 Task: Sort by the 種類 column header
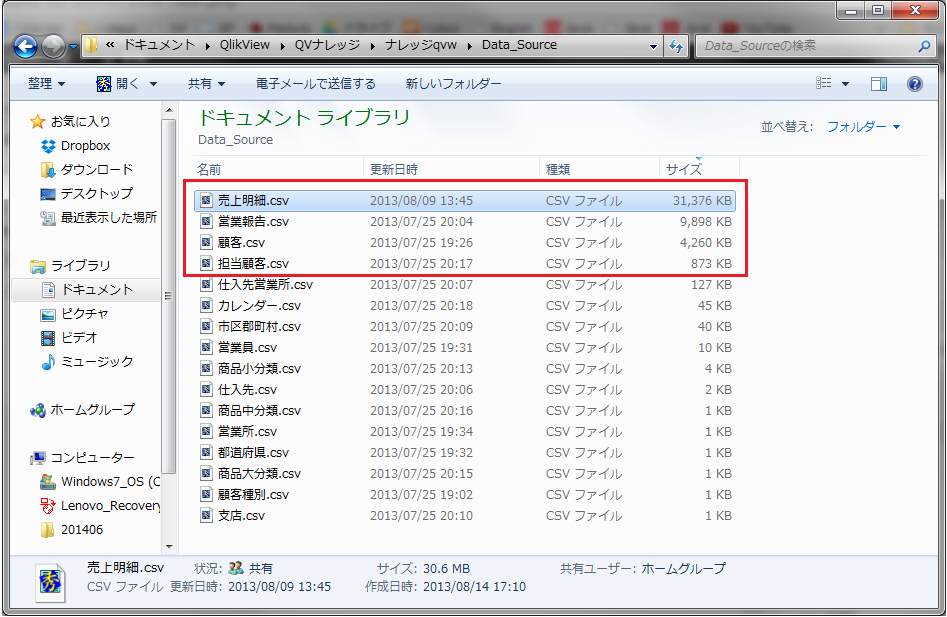click(x=599, y=170)
